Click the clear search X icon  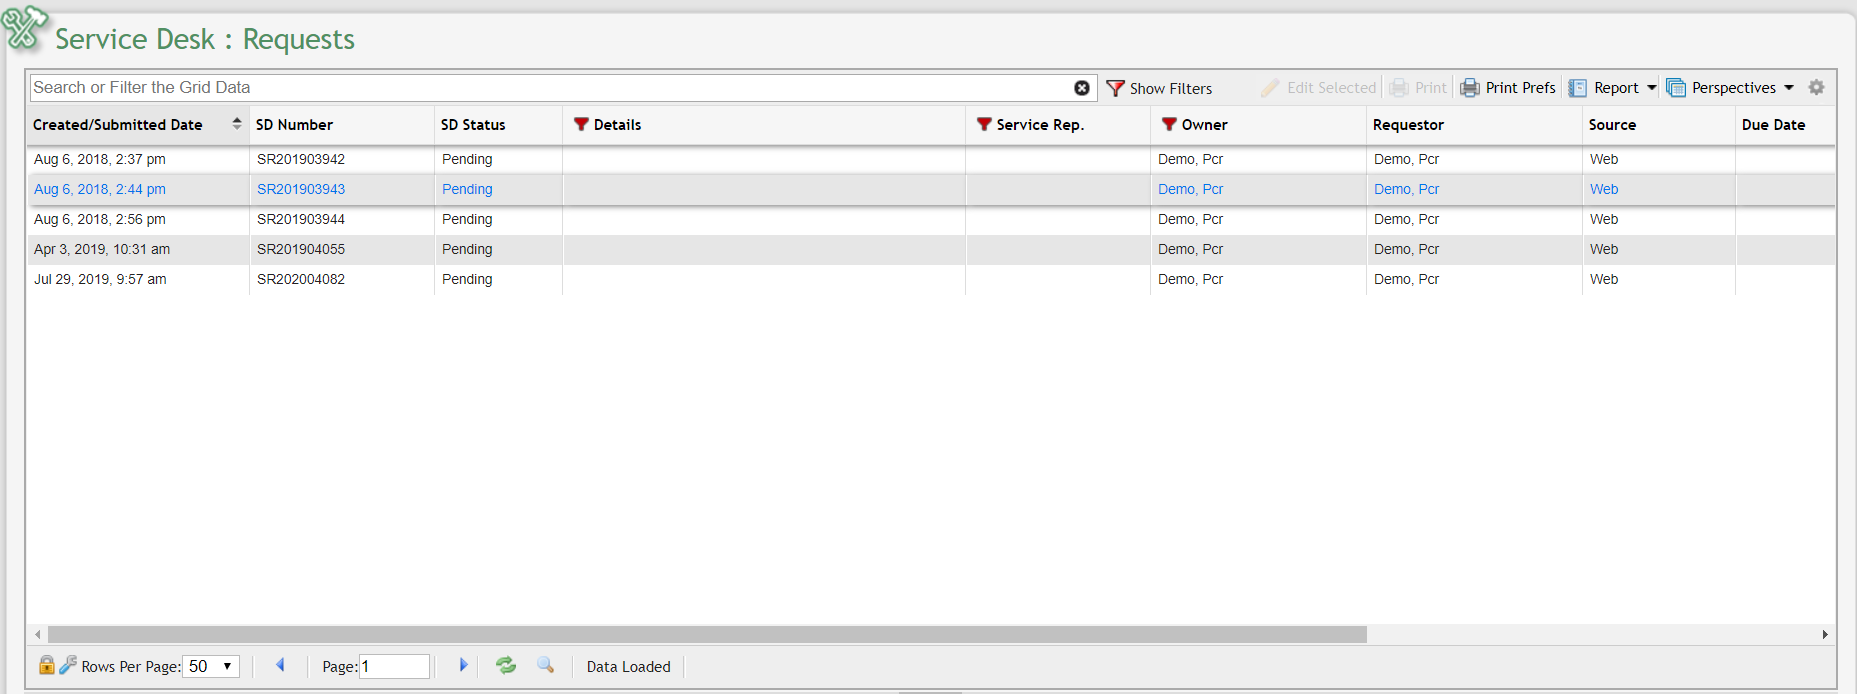point(1081,88)
